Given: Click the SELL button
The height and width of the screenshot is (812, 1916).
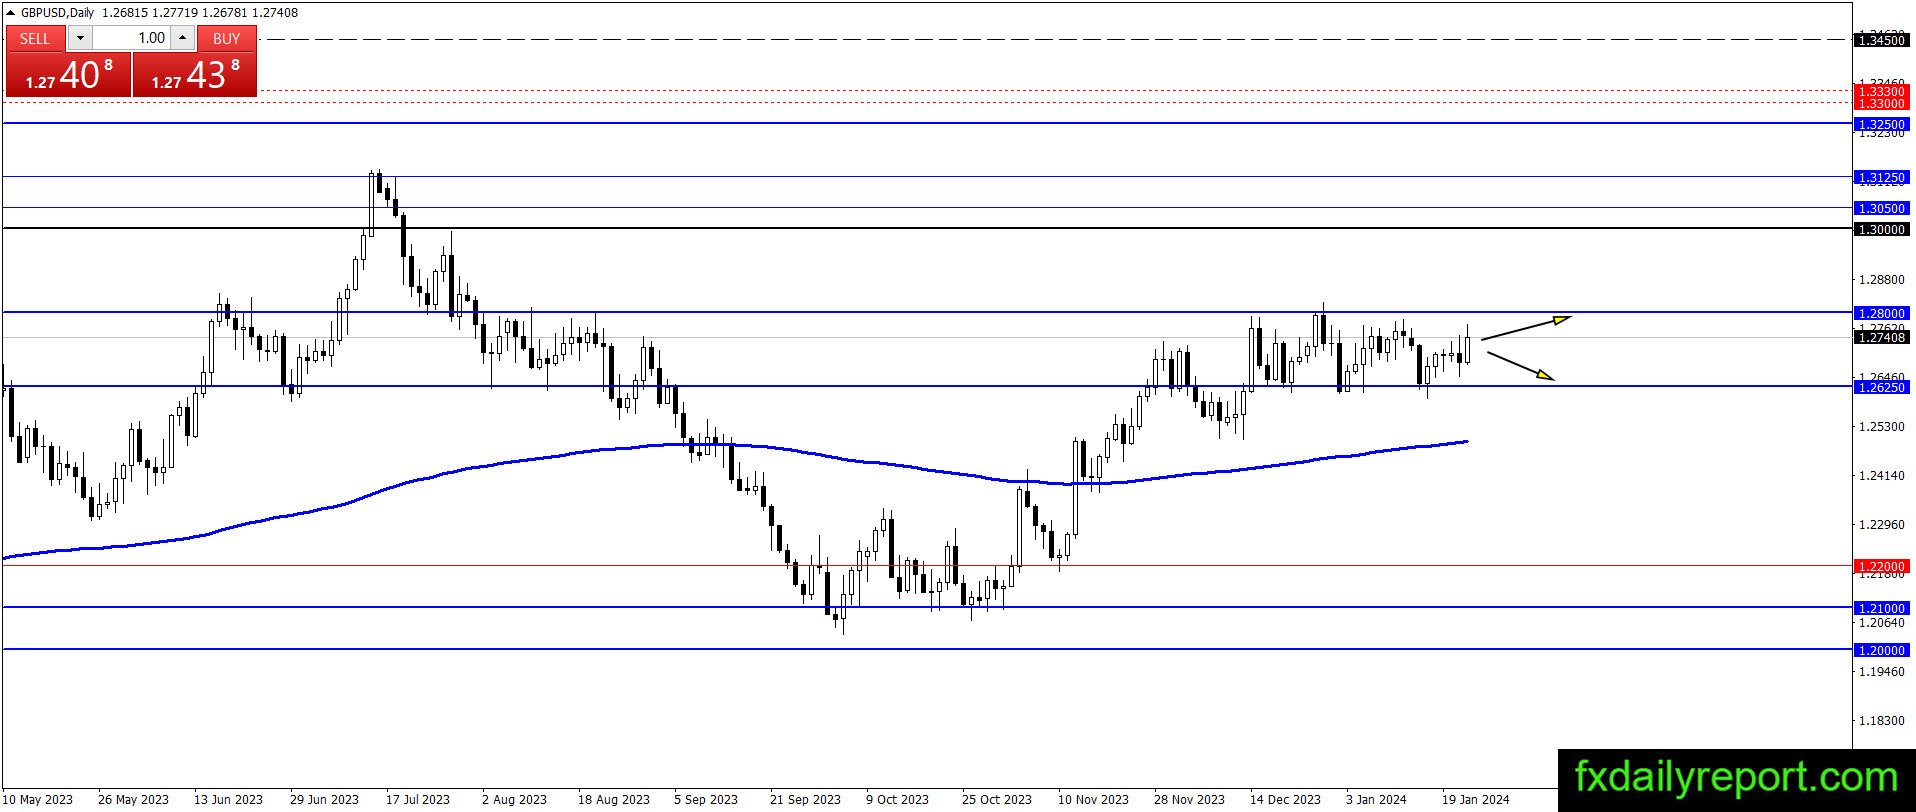Looking at the screenshot, I should [x=36, y=38].
